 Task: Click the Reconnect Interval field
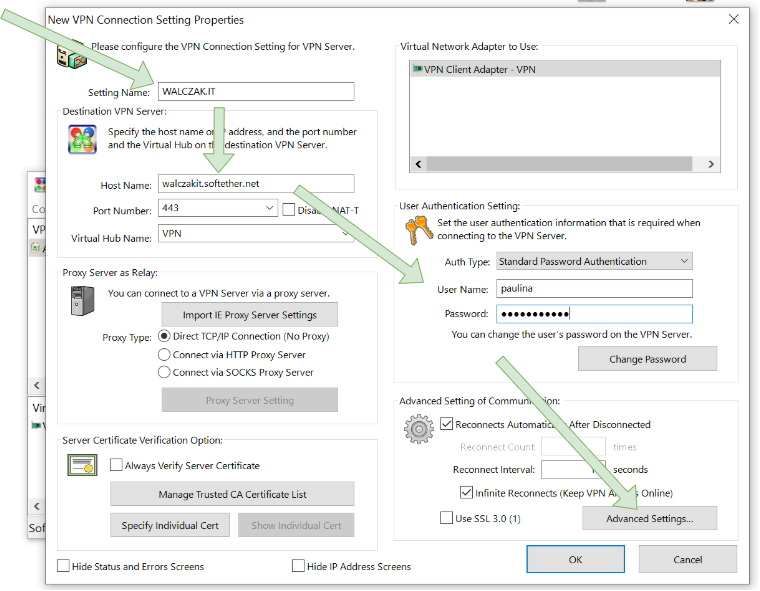(573, 469)
